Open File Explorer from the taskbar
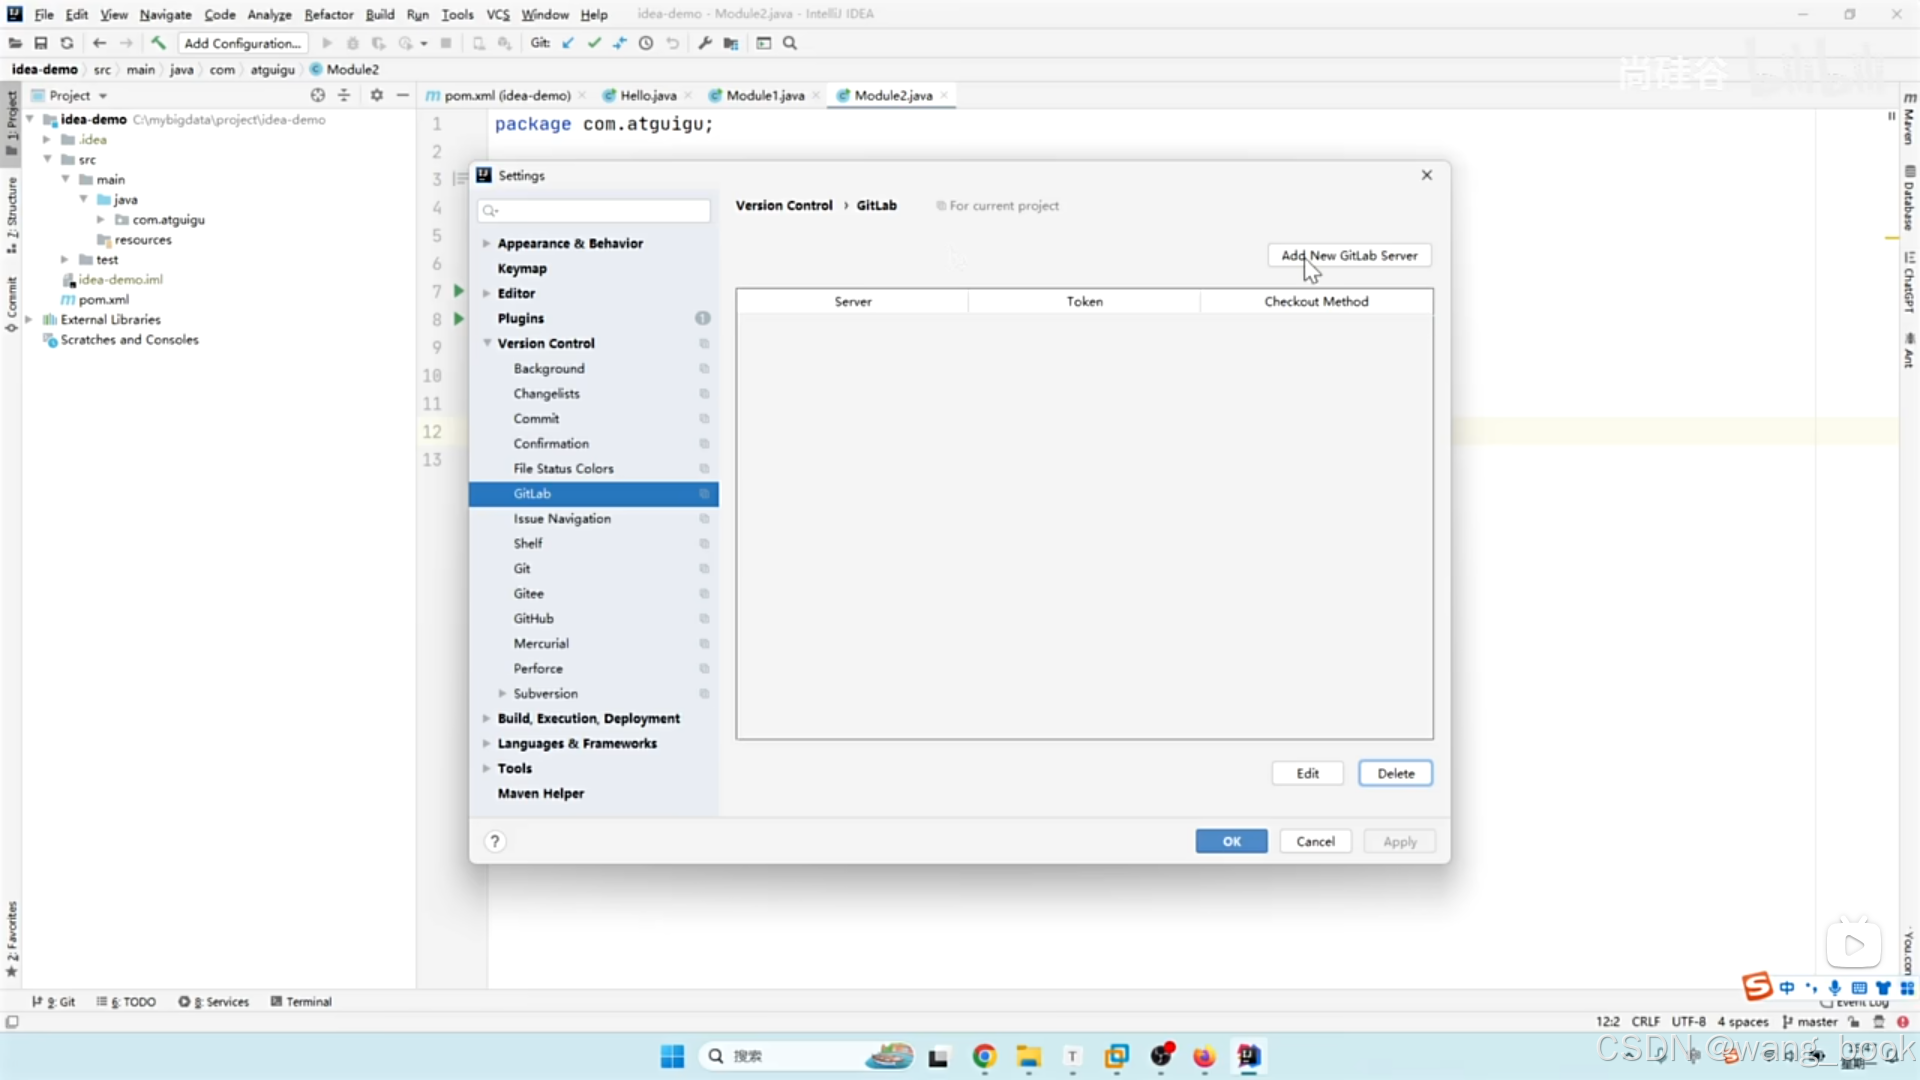This screenshot has width=1920, height=1080. click(1029, 1056)
